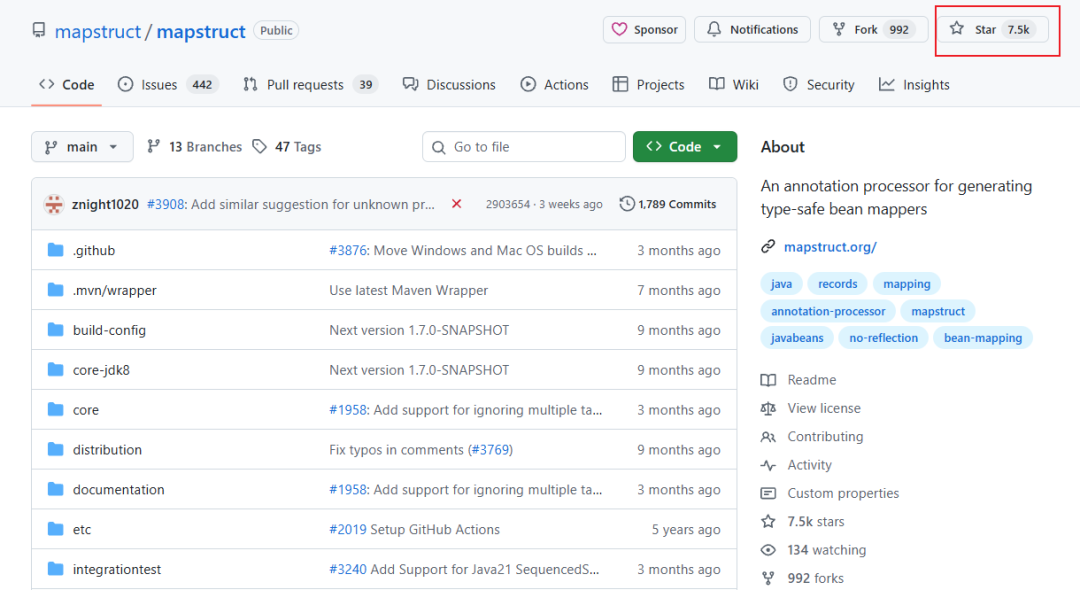Click the folder icon beside .github
Viewport: 1080px width, 590px height.
click(56, 250)
